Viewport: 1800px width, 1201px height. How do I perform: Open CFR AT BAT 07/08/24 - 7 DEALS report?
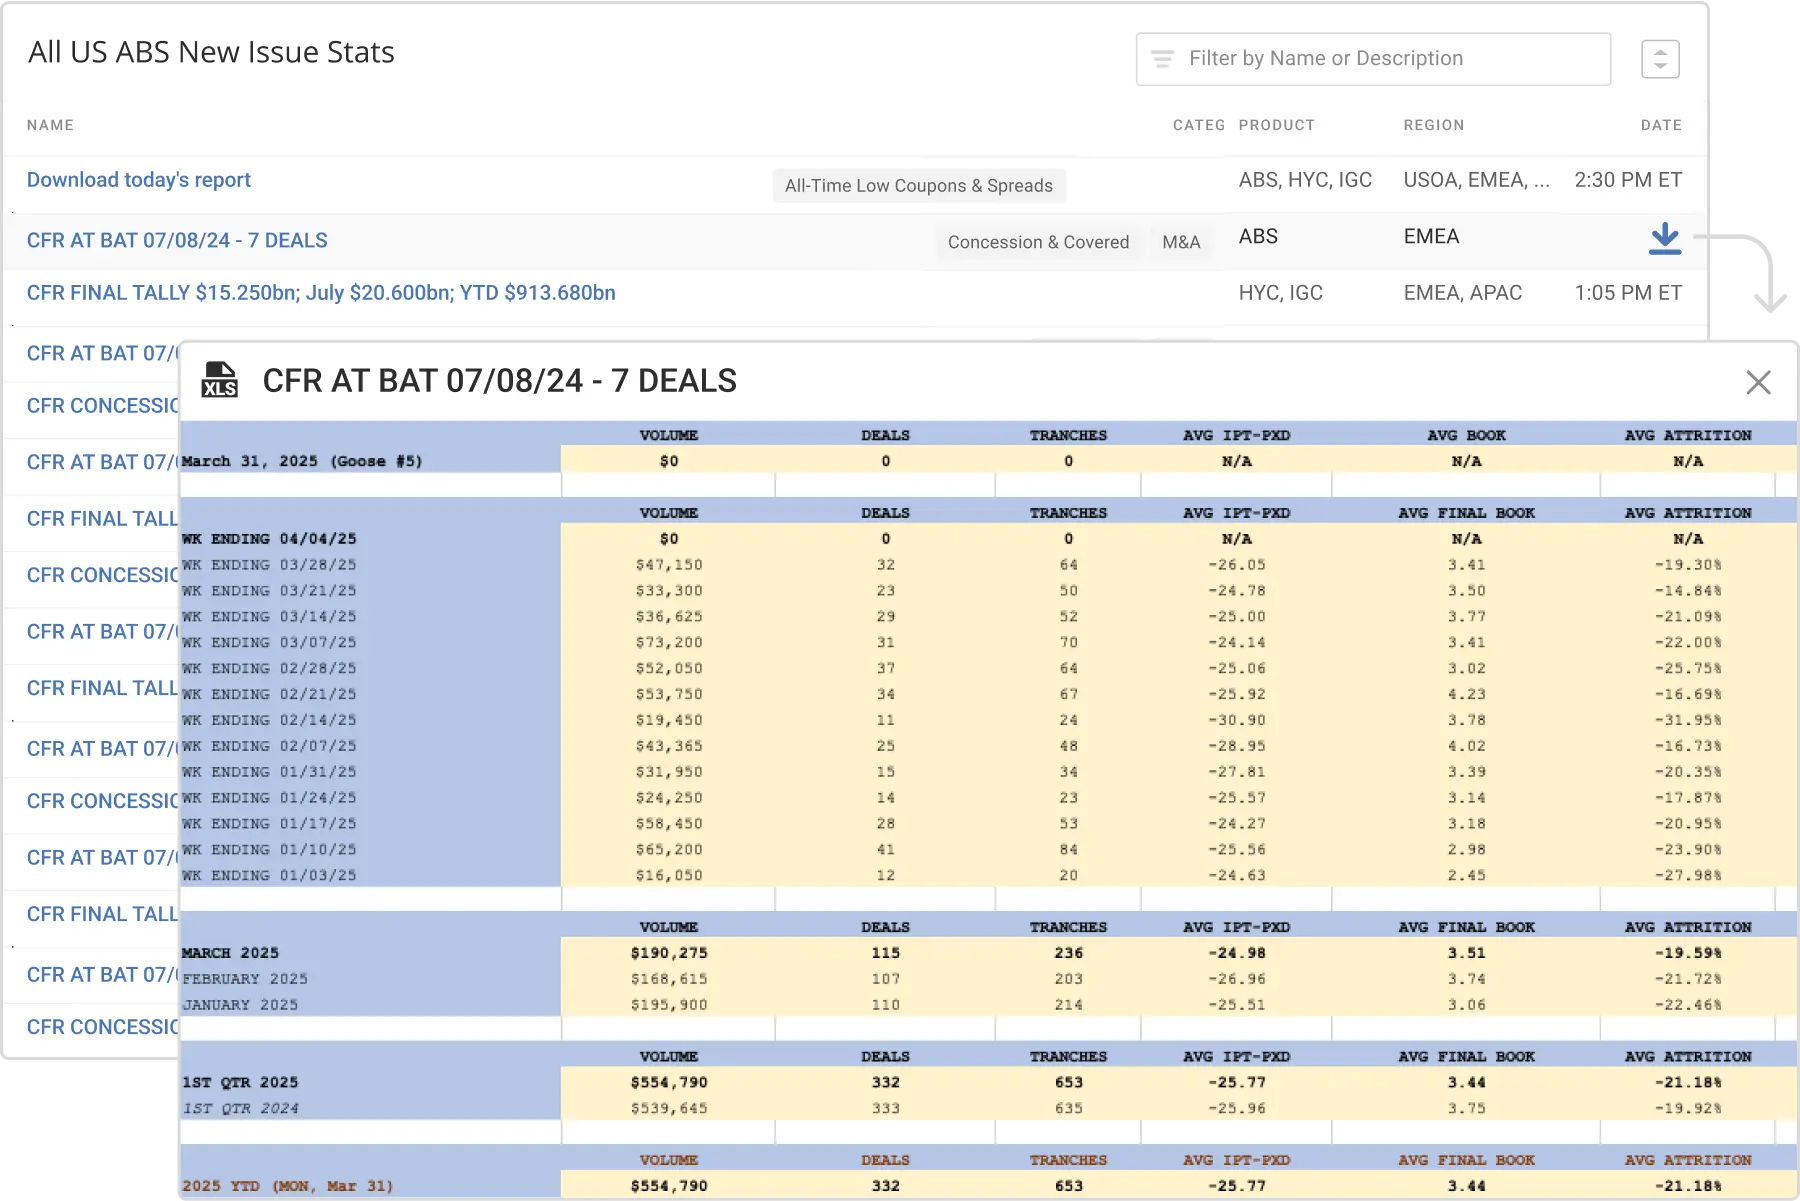(x=177, y=241)
